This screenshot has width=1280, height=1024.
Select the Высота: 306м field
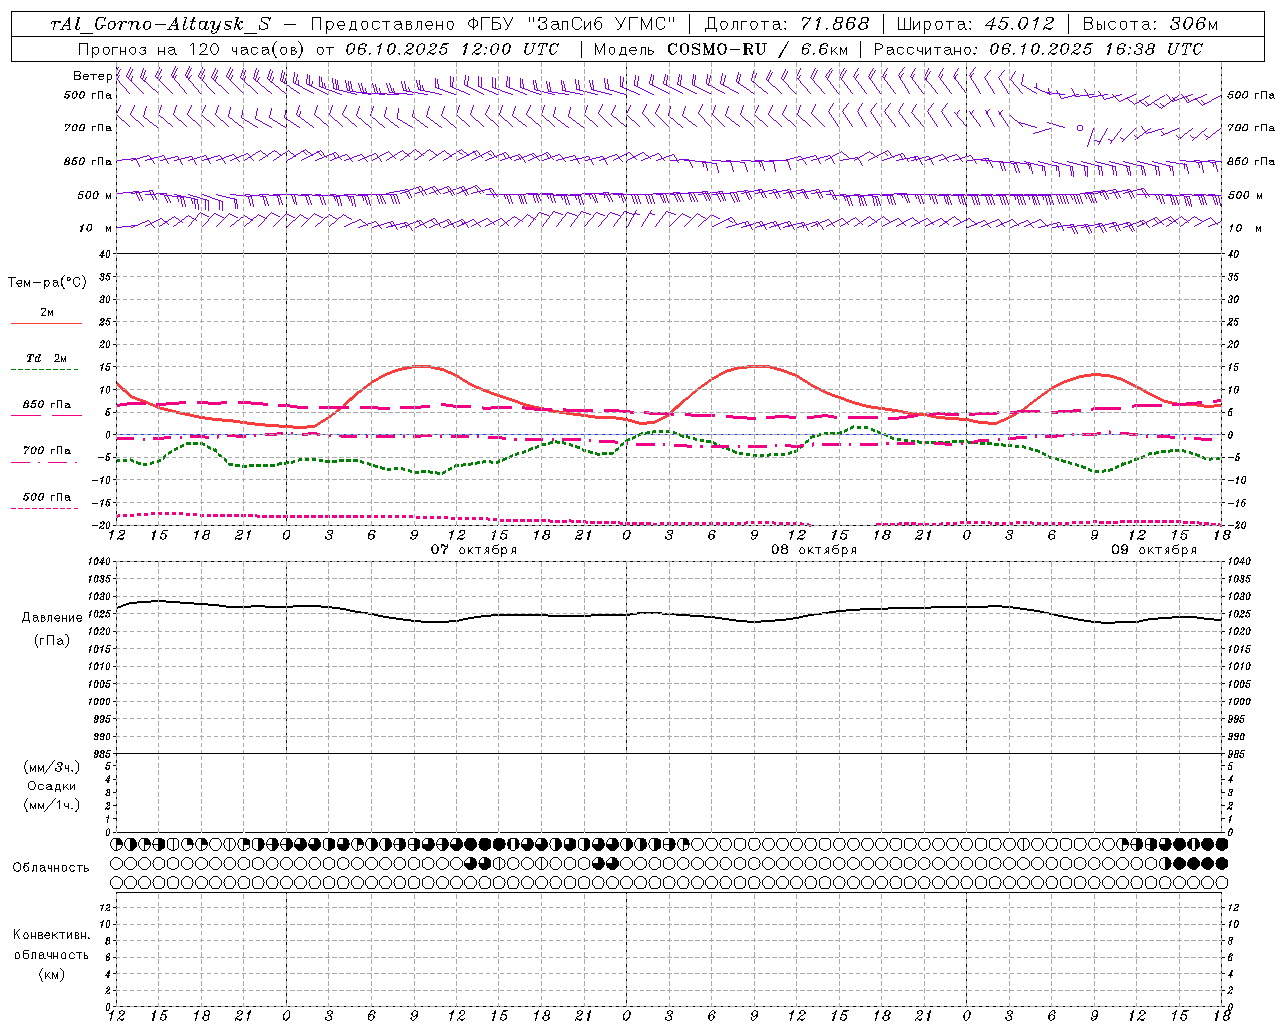pos(1151,25)
